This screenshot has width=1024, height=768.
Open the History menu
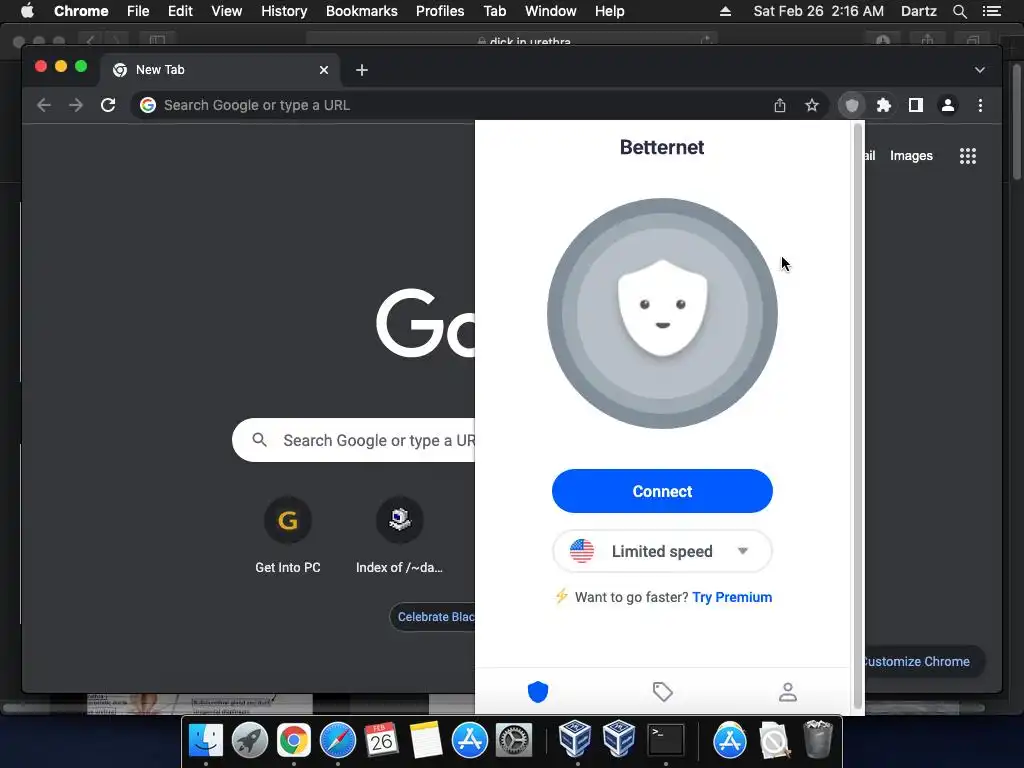click(x=284, y=11)
